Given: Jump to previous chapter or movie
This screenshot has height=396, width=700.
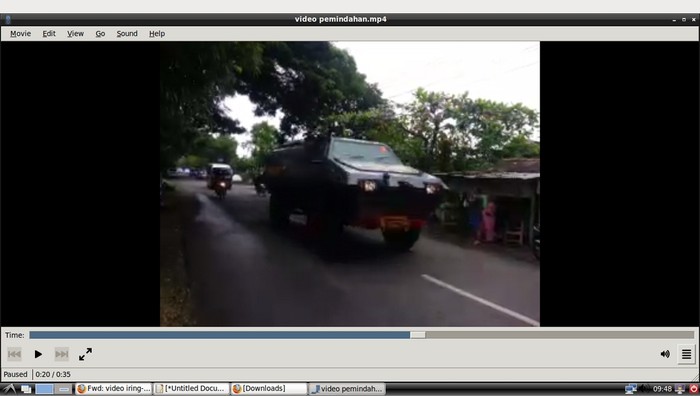Looking at the screenshot, I should point(14,354).
